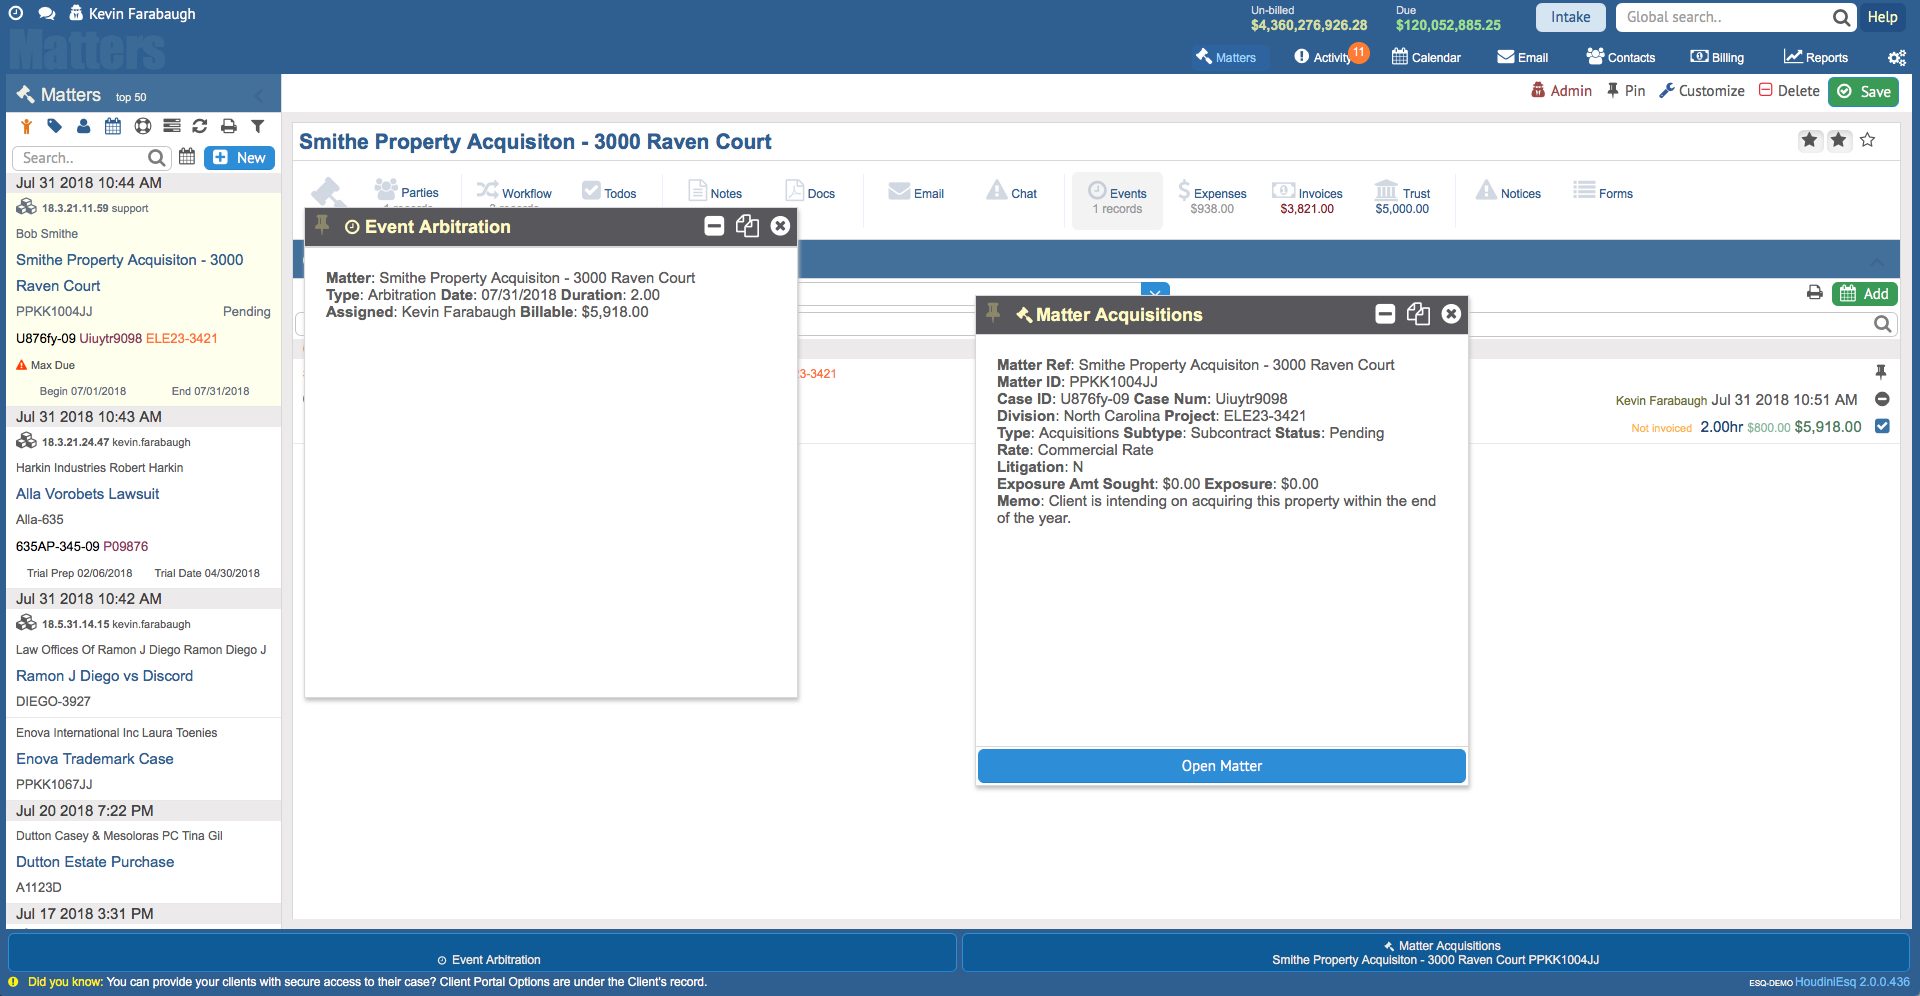Click the empty outline star rating icon
This screenshot has height=996, width=1920.
tap(1868, 140)
